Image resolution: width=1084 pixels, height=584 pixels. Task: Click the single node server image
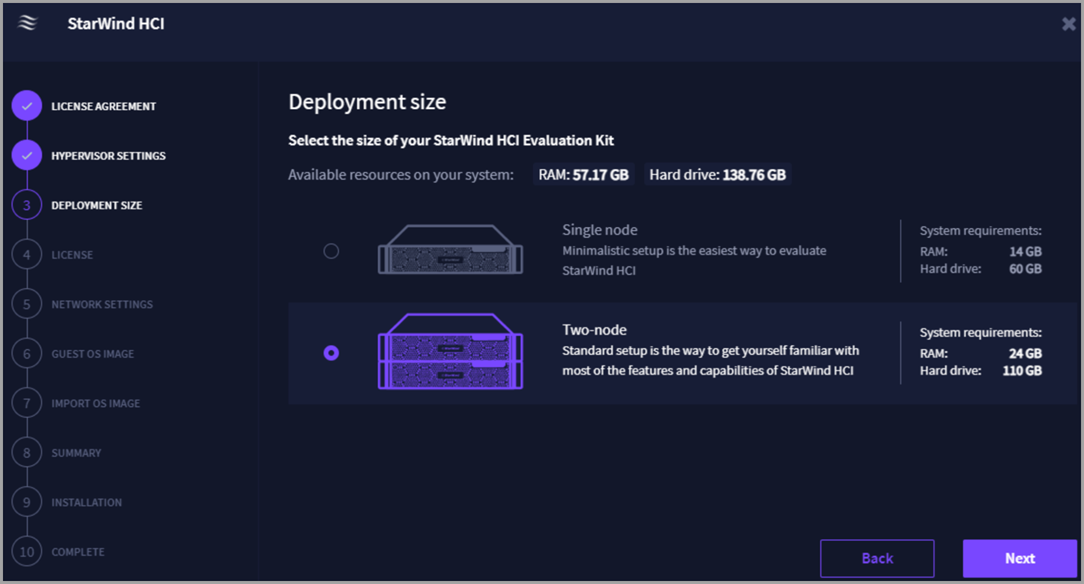[450, 250]
